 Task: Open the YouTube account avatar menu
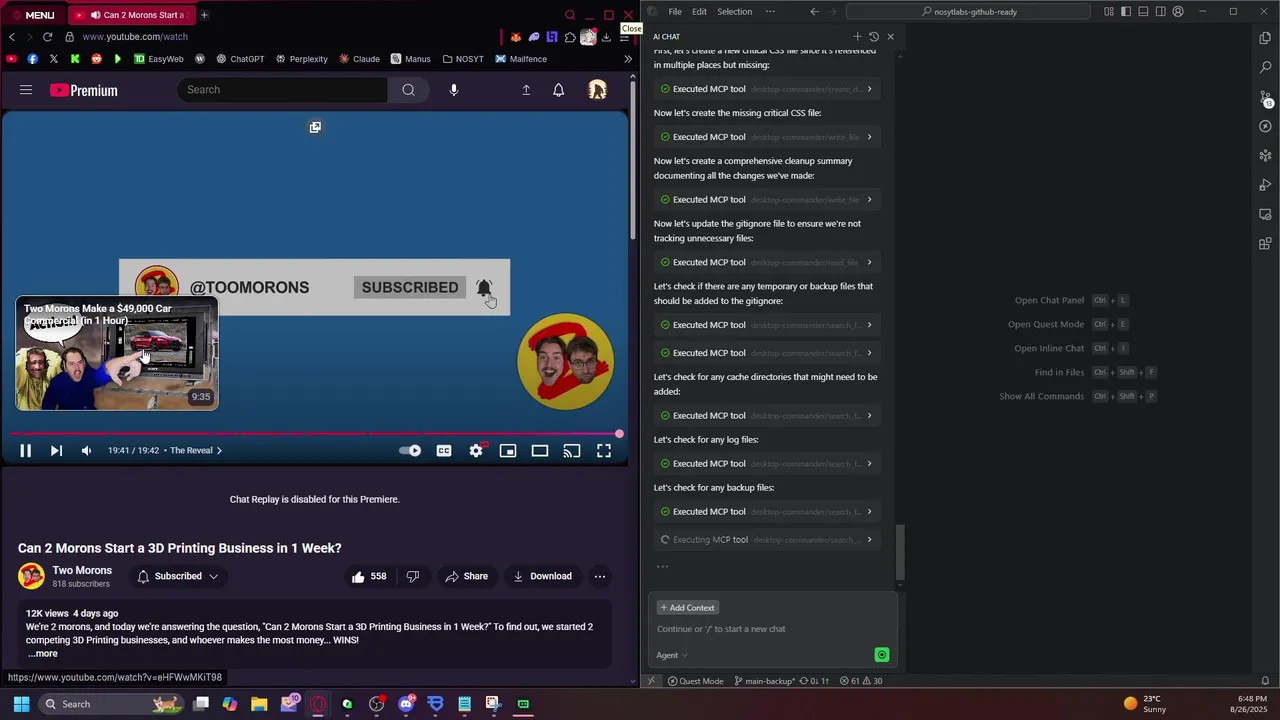pyautogui.click(x=598, y=90)
